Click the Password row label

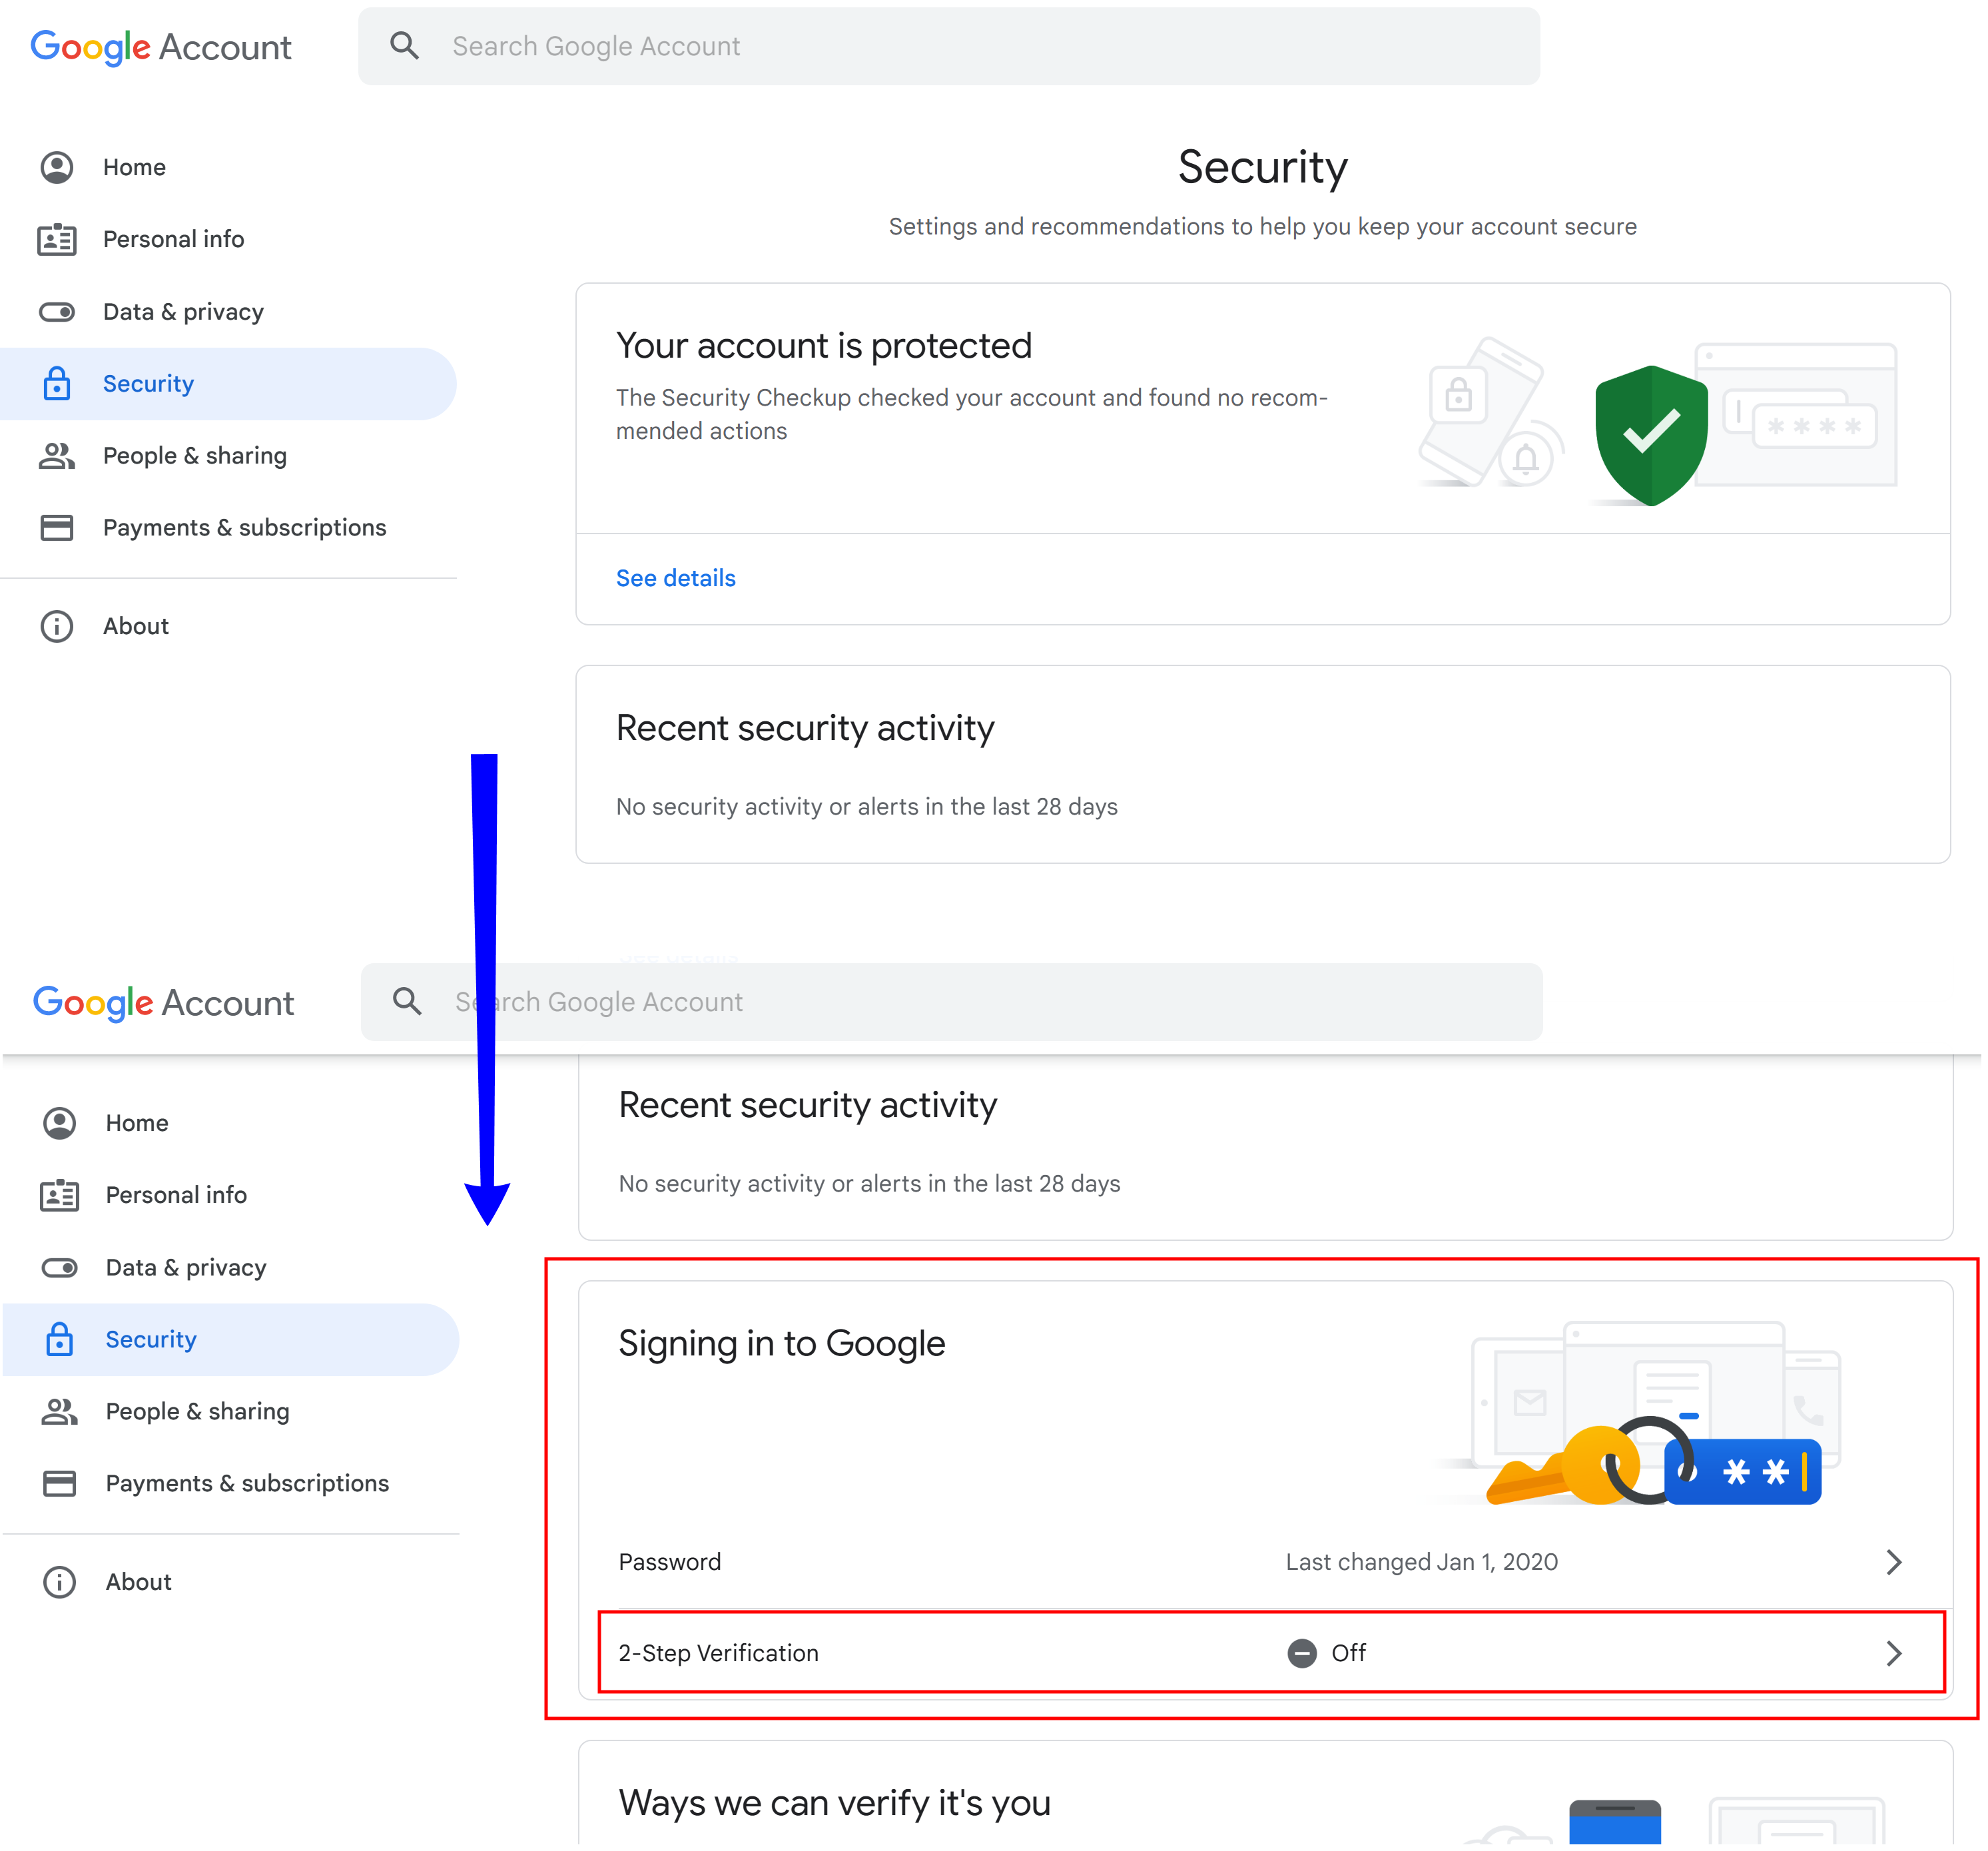coord(669,1562)
